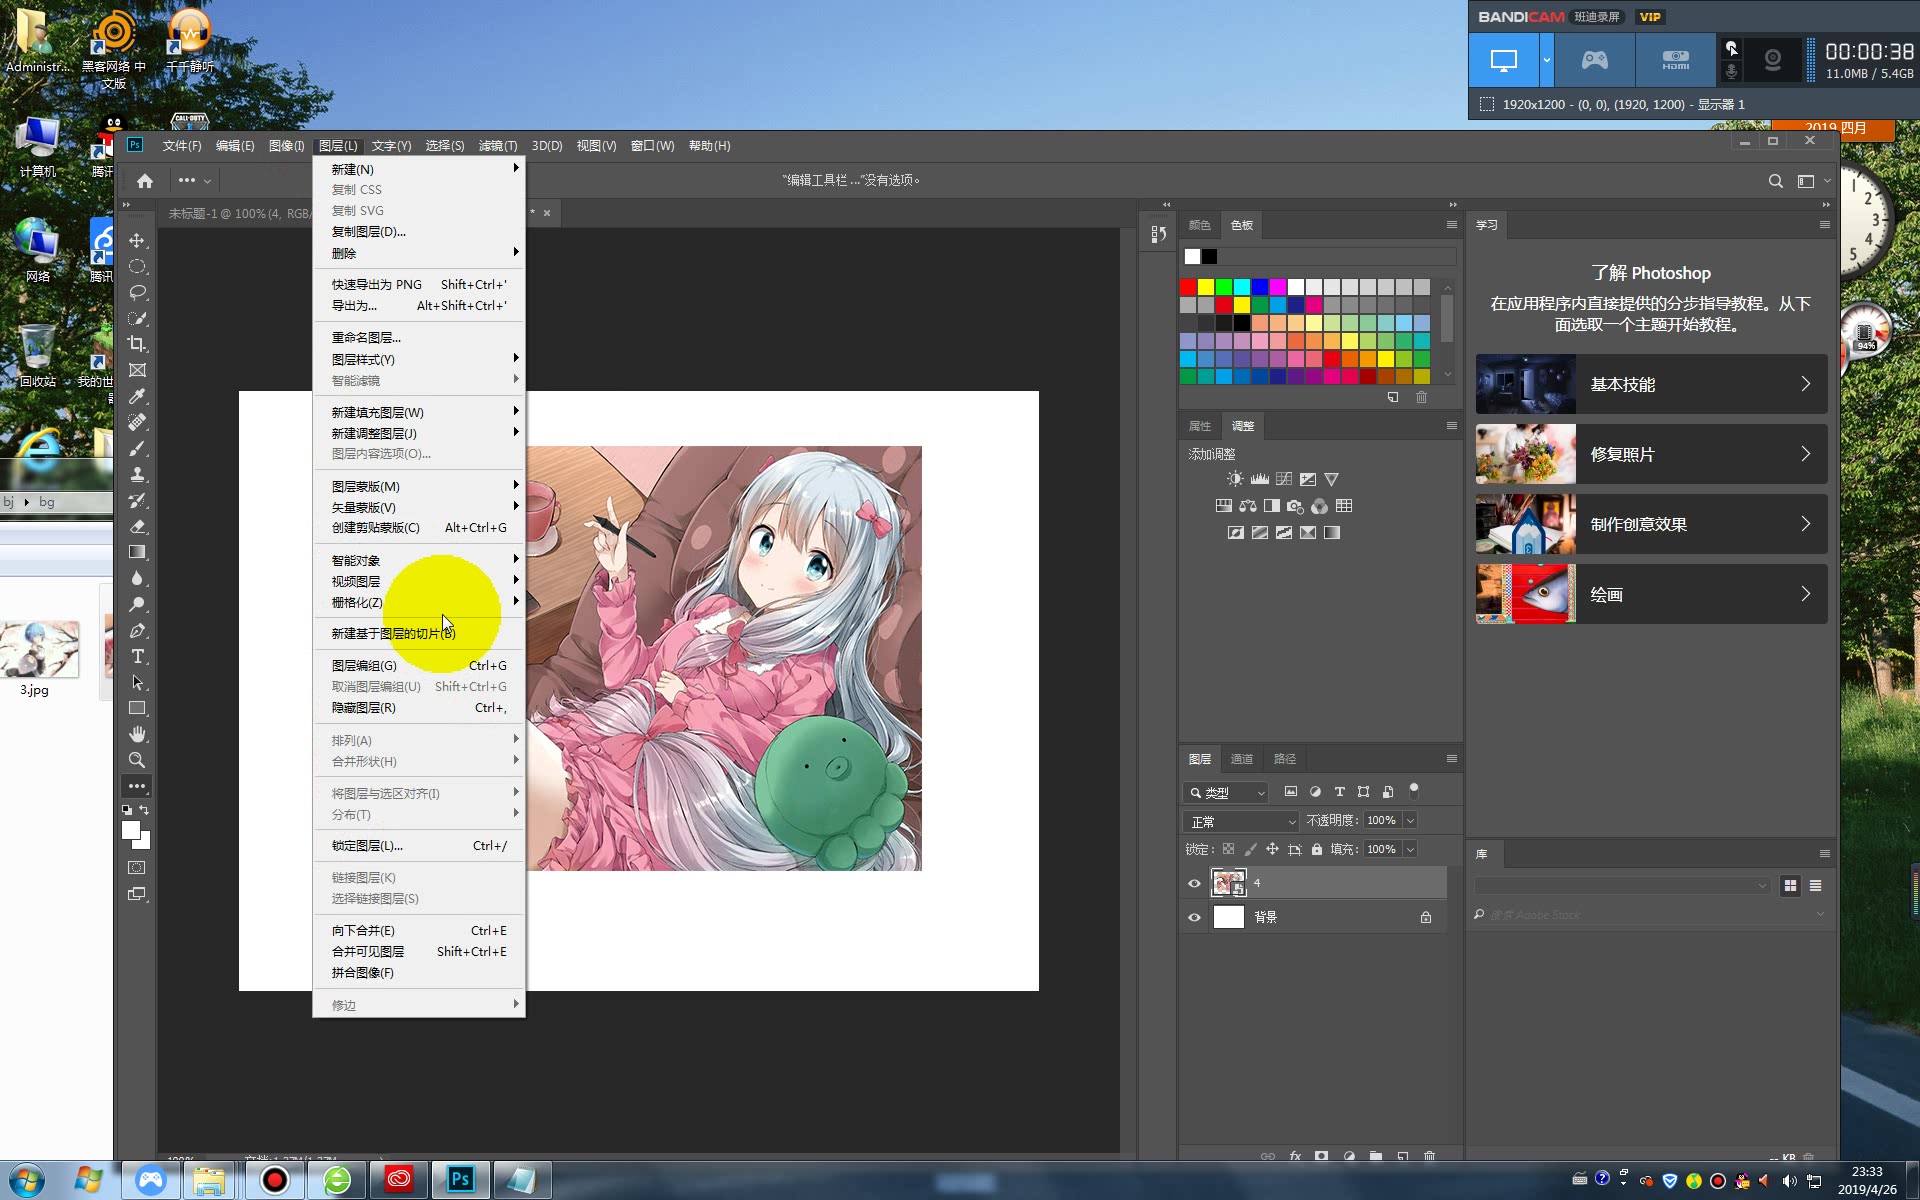Toggle lock all icon in layers panel
1920x1200 pixels.
[1317, 849]
